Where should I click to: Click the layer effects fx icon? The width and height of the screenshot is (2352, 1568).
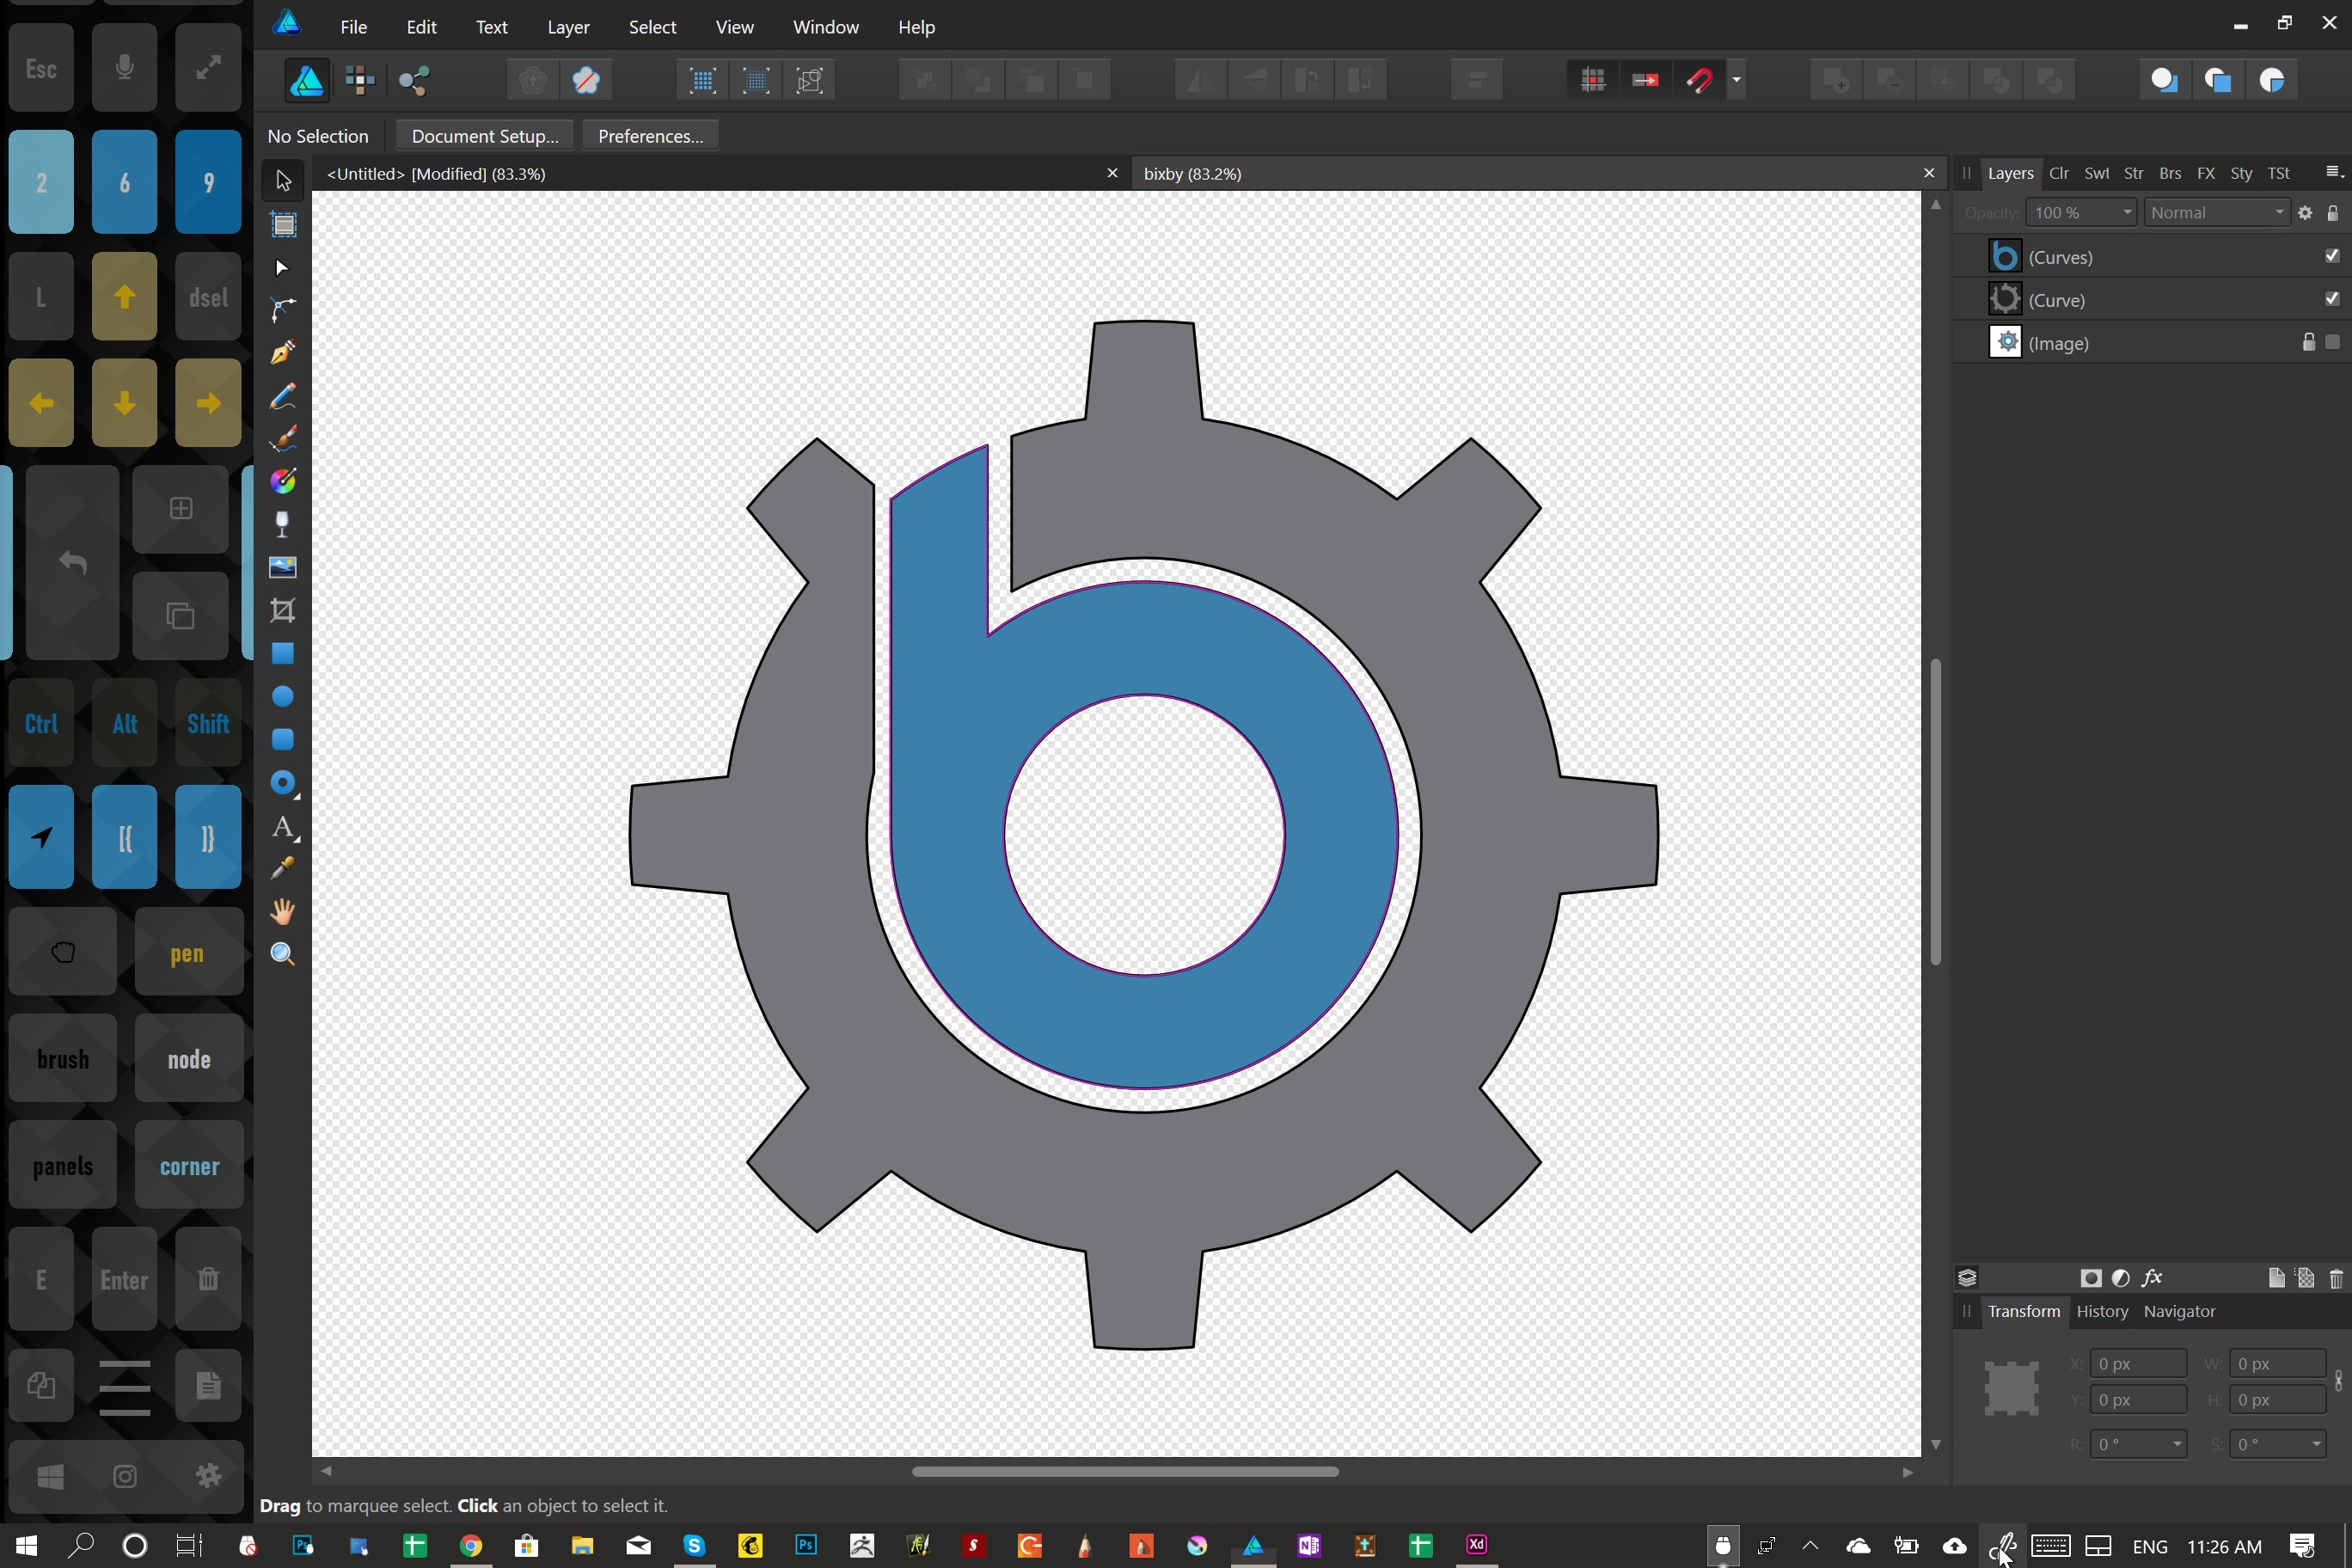(2152, 1278)
